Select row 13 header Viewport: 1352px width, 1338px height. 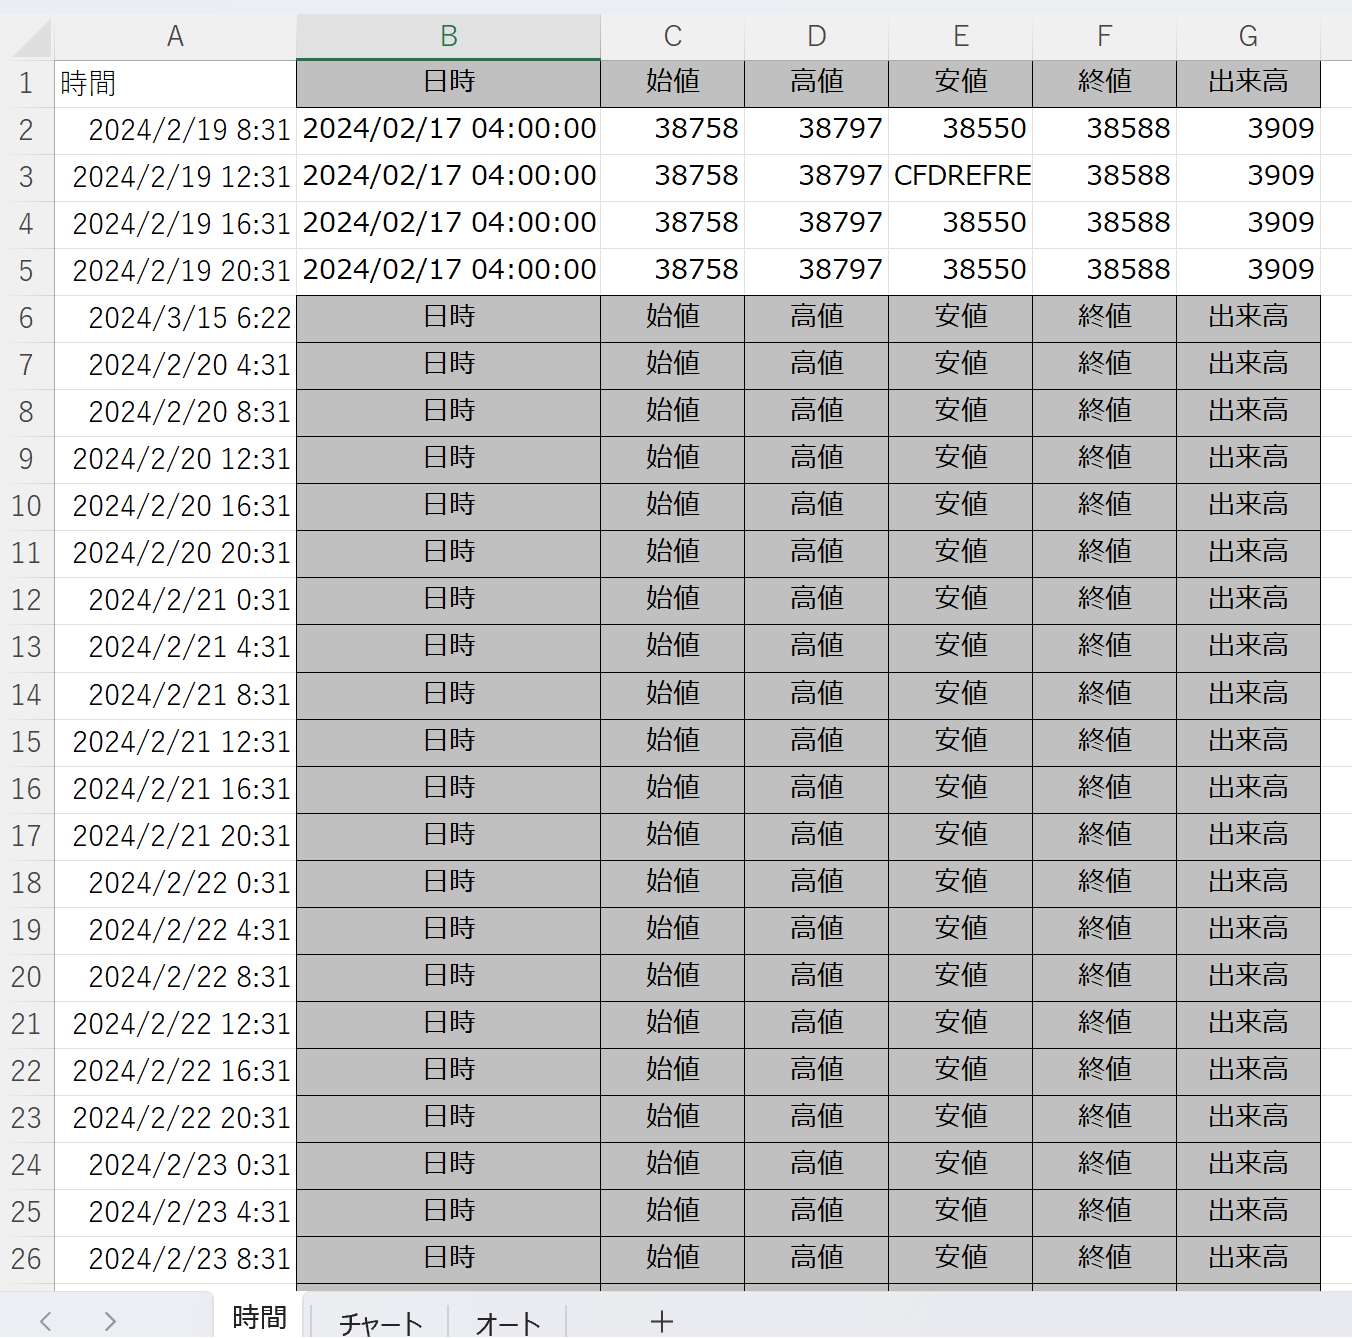[26, 647]
